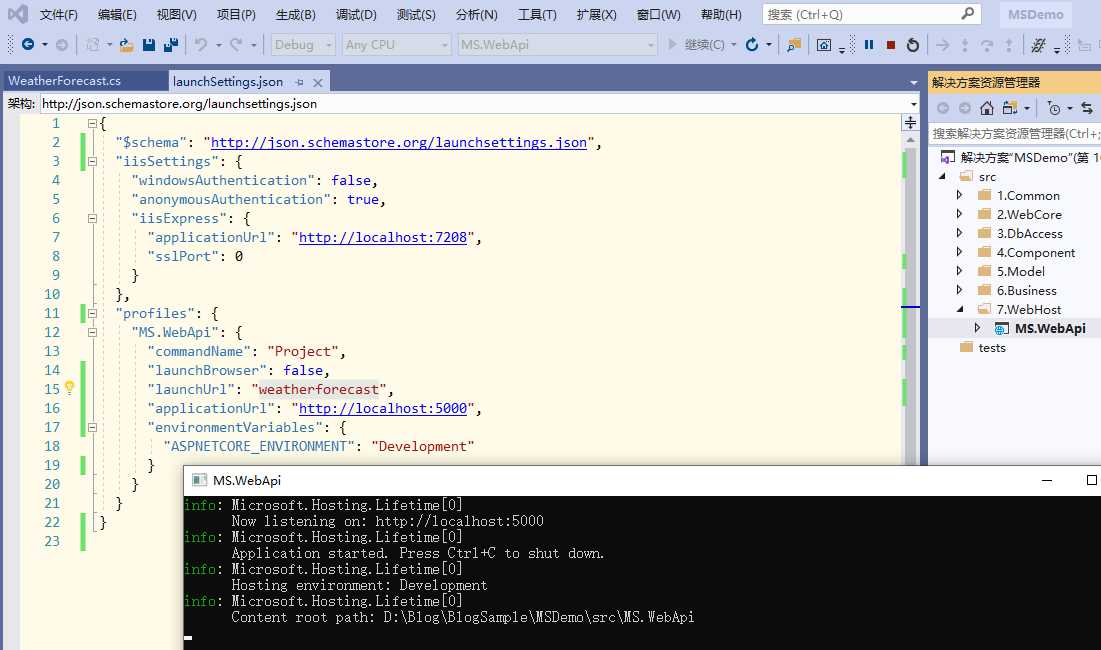The image size is (1101, 650).
Task: Restart the debug session
Action: pos(913,45)
